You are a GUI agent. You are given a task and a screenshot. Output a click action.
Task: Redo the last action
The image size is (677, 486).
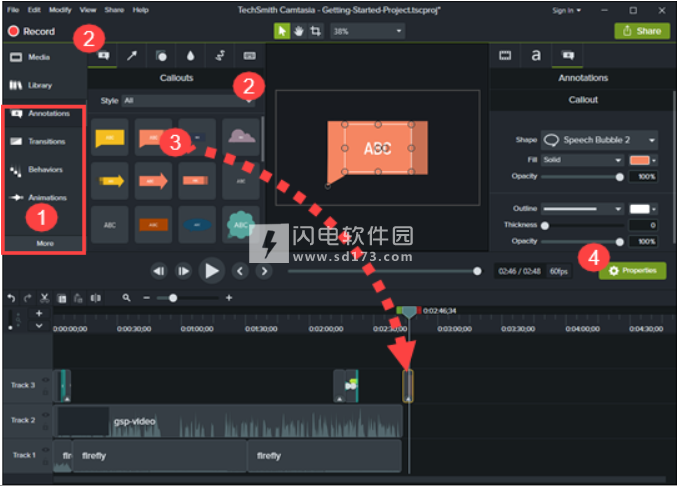point(28,298)
